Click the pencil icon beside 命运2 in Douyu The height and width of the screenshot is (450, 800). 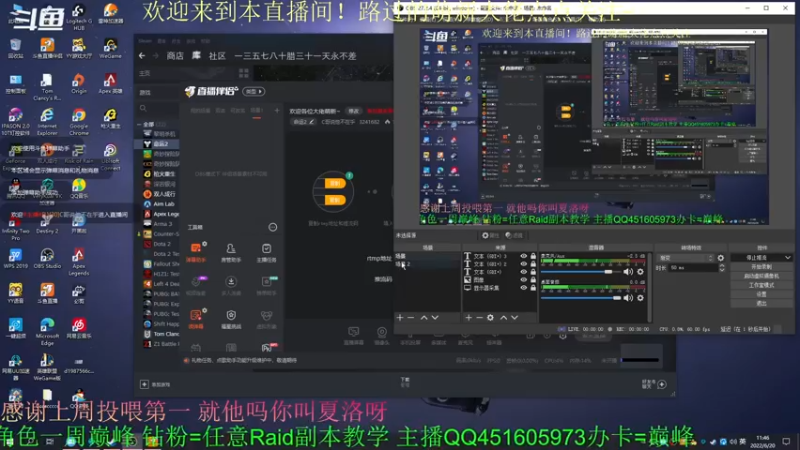tap(311, 122)
